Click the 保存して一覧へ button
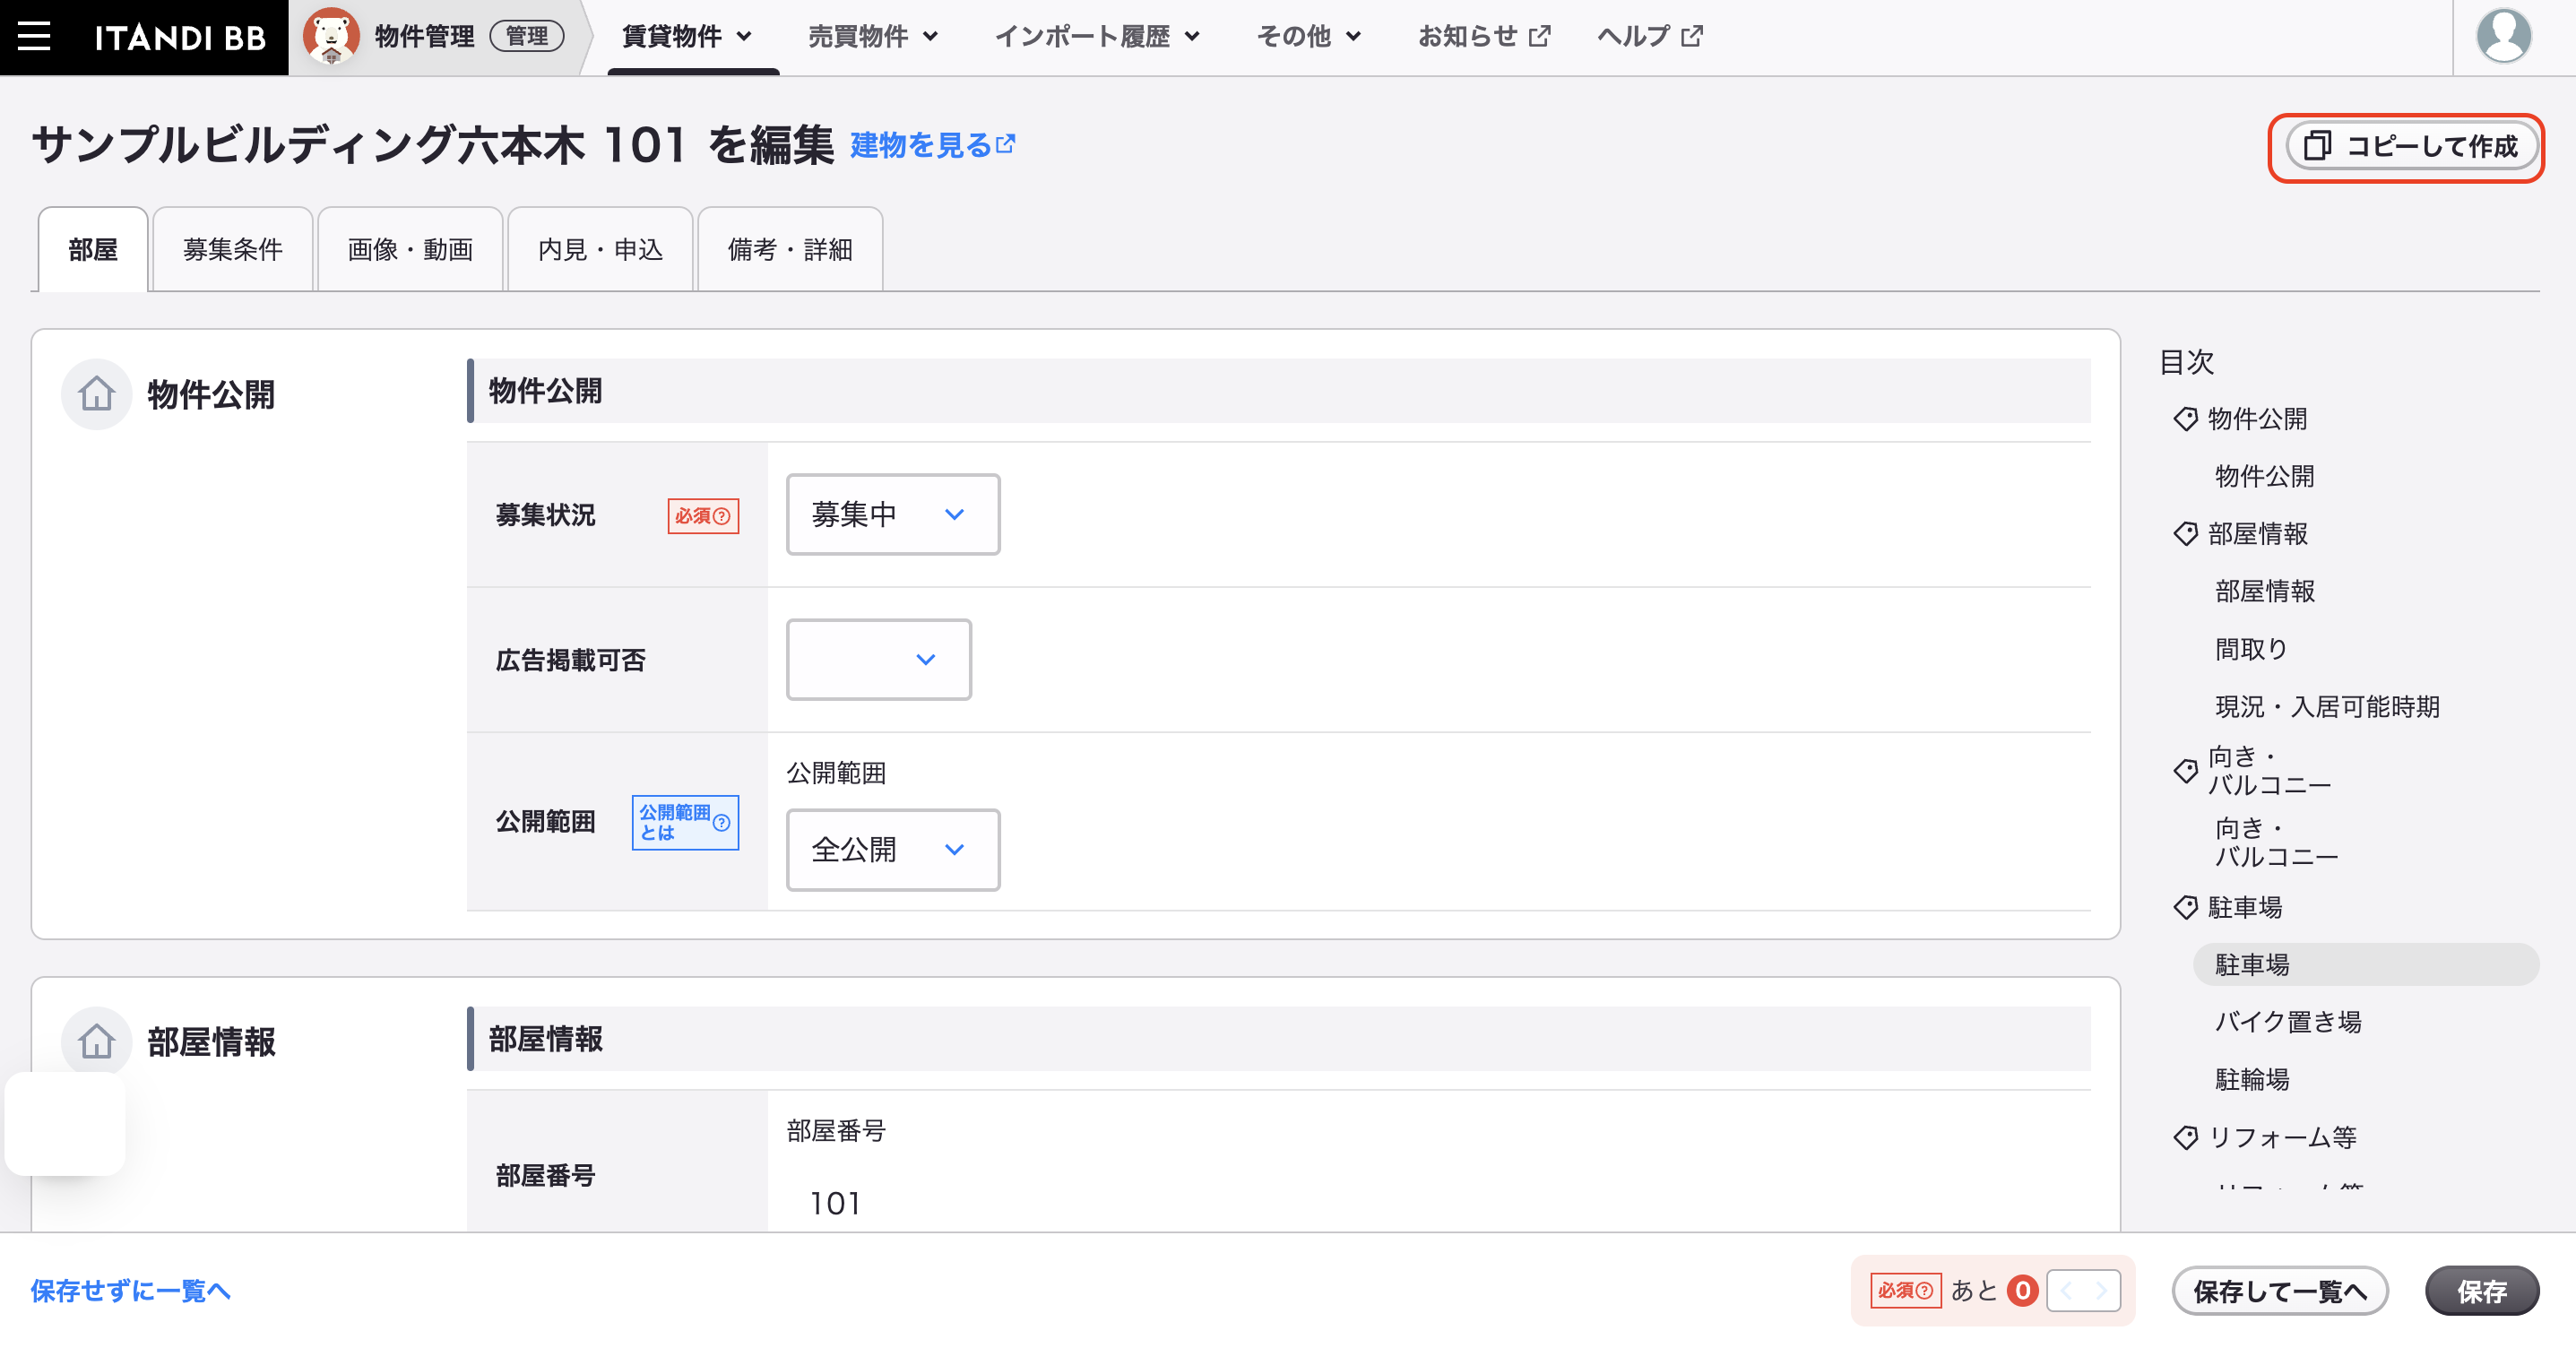2576x1348 pixels. point(2280,1291)
